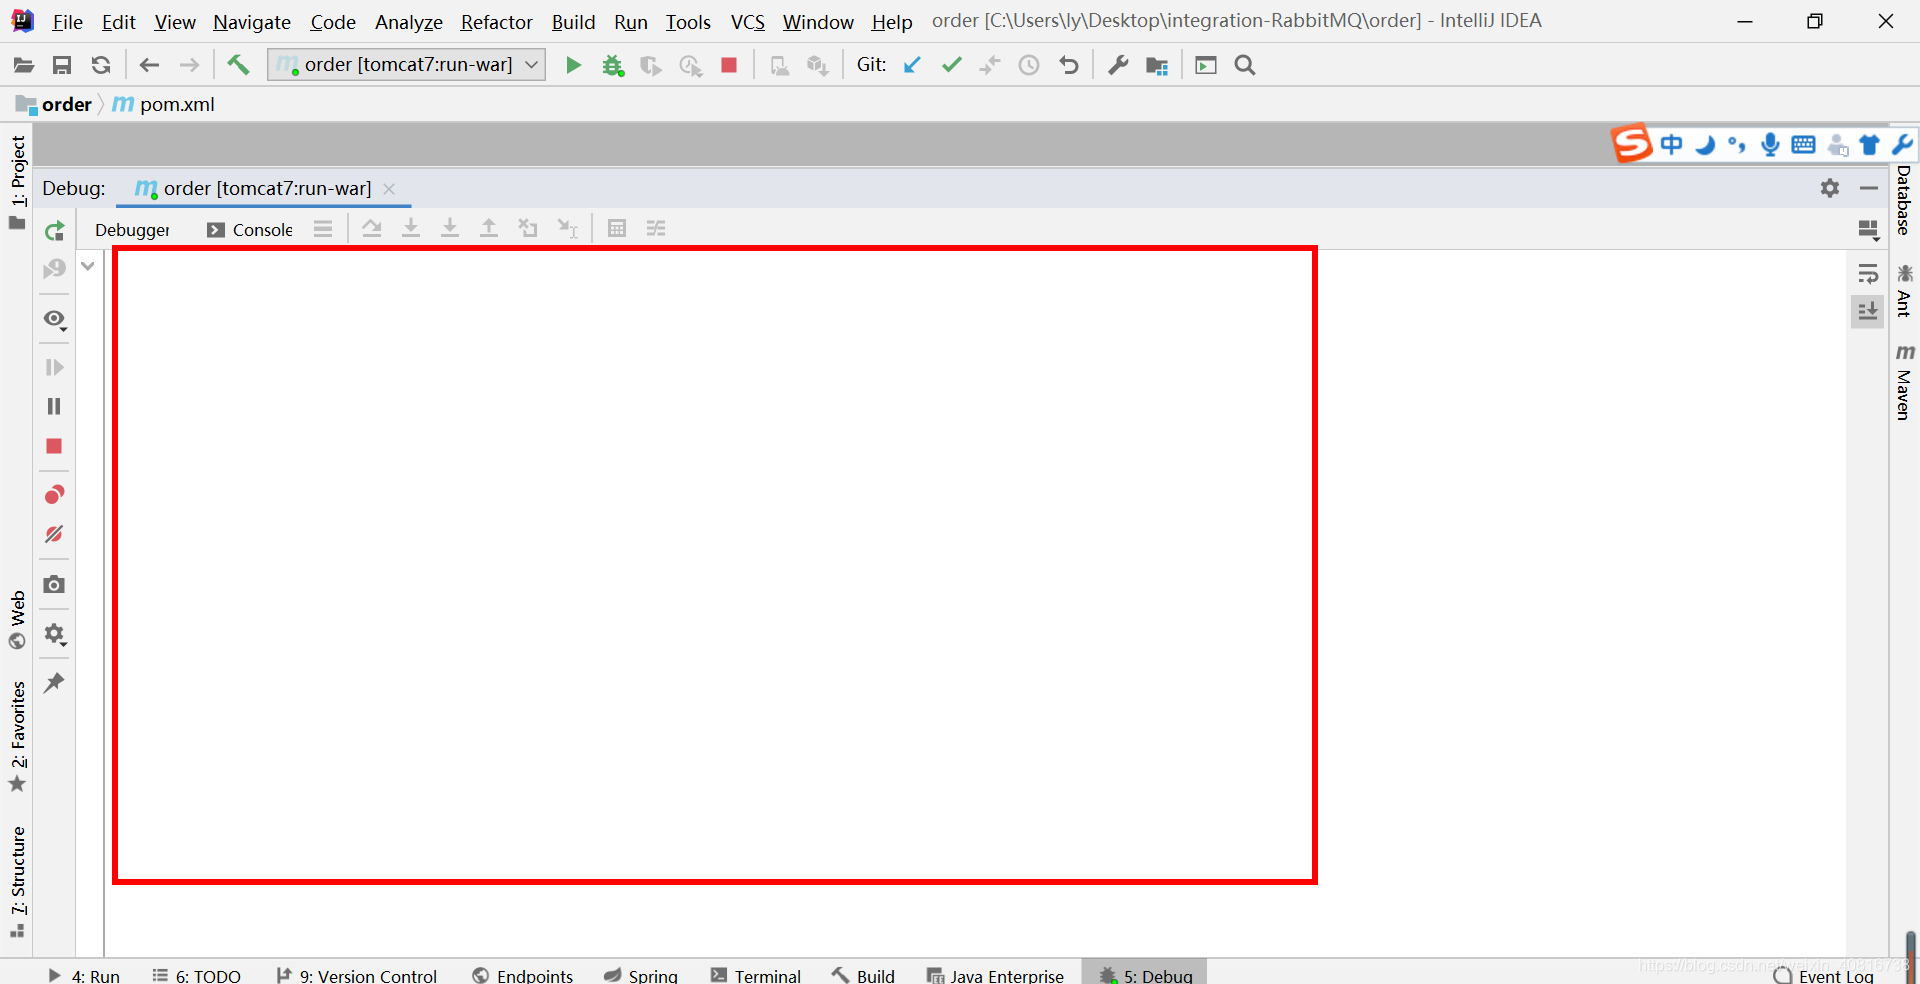This screenshot has height=984, width=1920.
Task: Update project via Git blue arrow
Action: pos(912,65)
